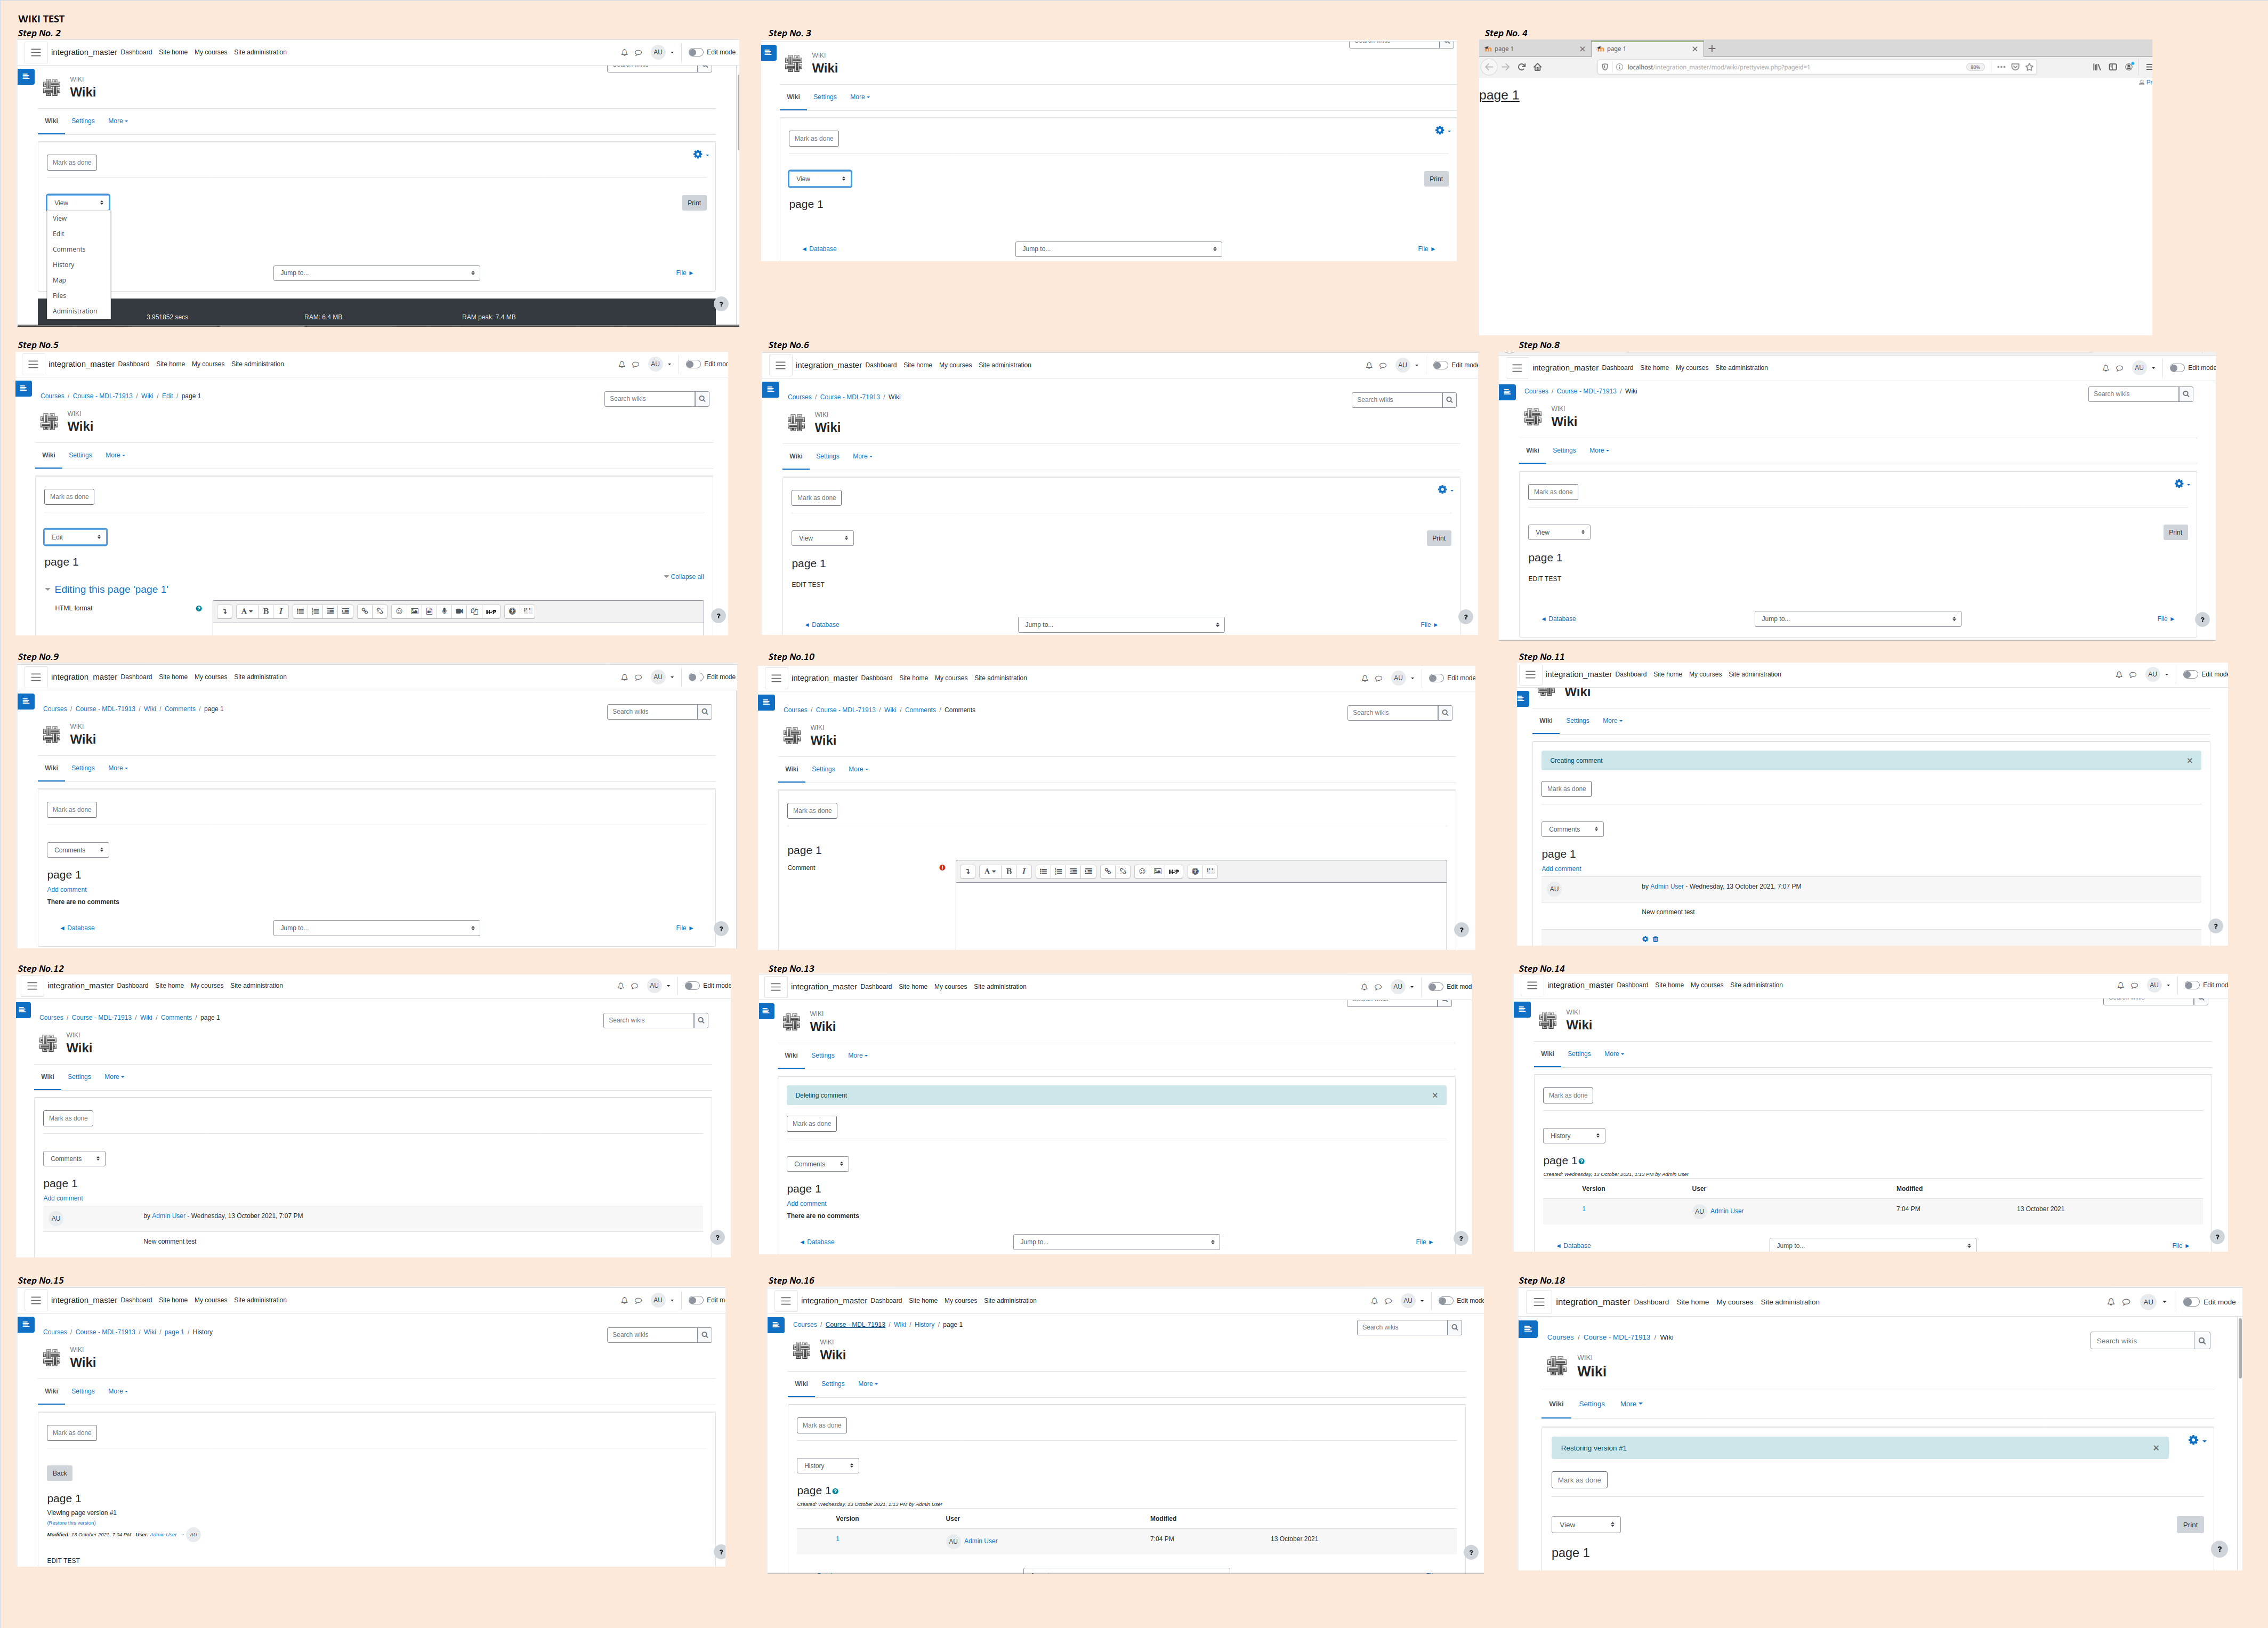The width and height of the screenshot is (2268, 1628).
Task: Select History option in Step 2 open dropdown
Action: (64, 265)
